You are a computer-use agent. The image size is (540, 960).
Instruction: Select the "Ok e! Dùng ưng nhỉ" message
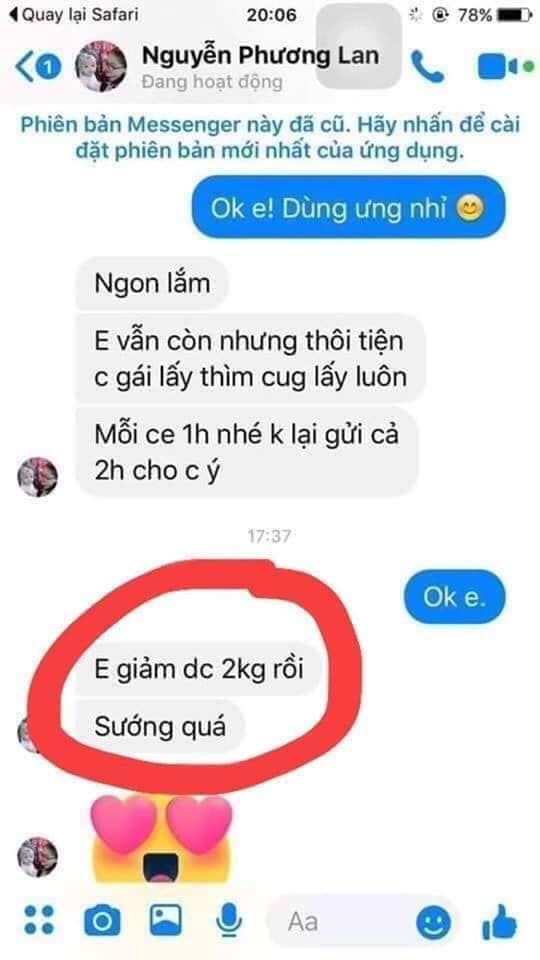point(349,207)
